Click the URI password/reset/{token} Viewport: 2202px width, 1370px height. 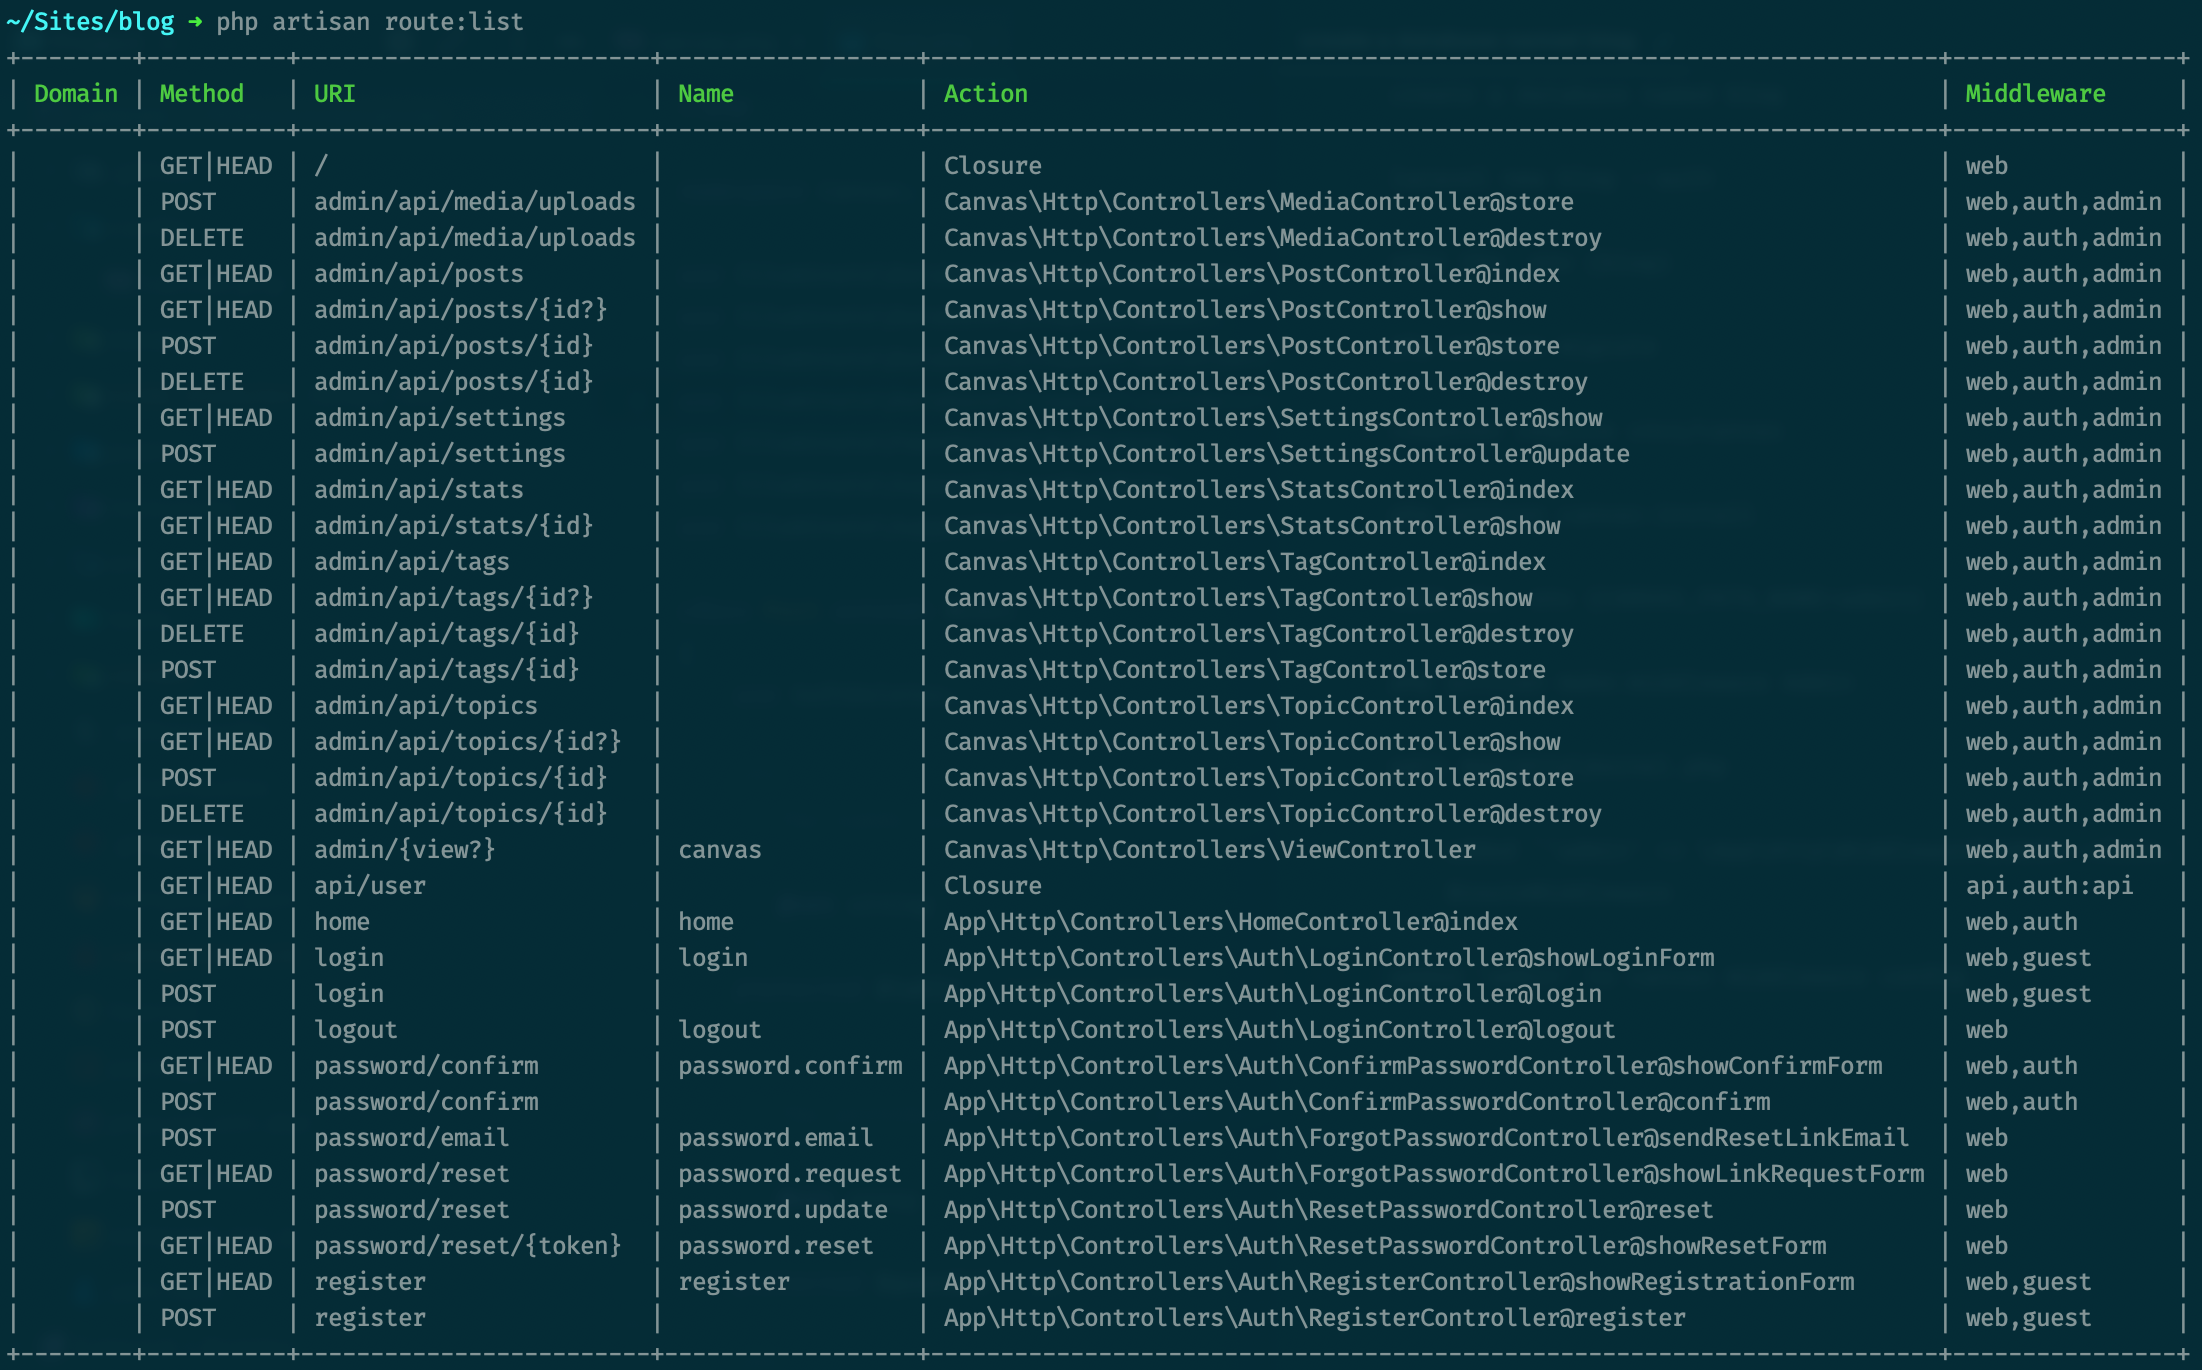point(468,1246)
